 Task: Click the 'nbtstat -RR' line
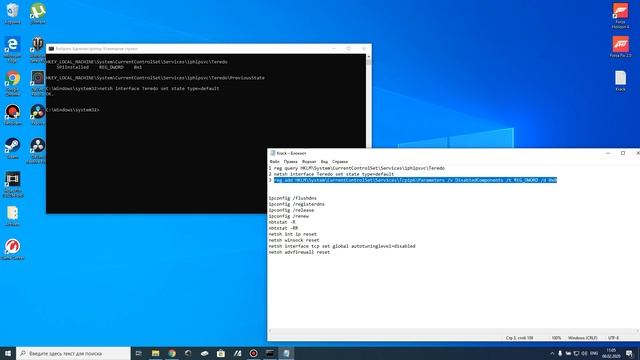[x=283, y=228]
